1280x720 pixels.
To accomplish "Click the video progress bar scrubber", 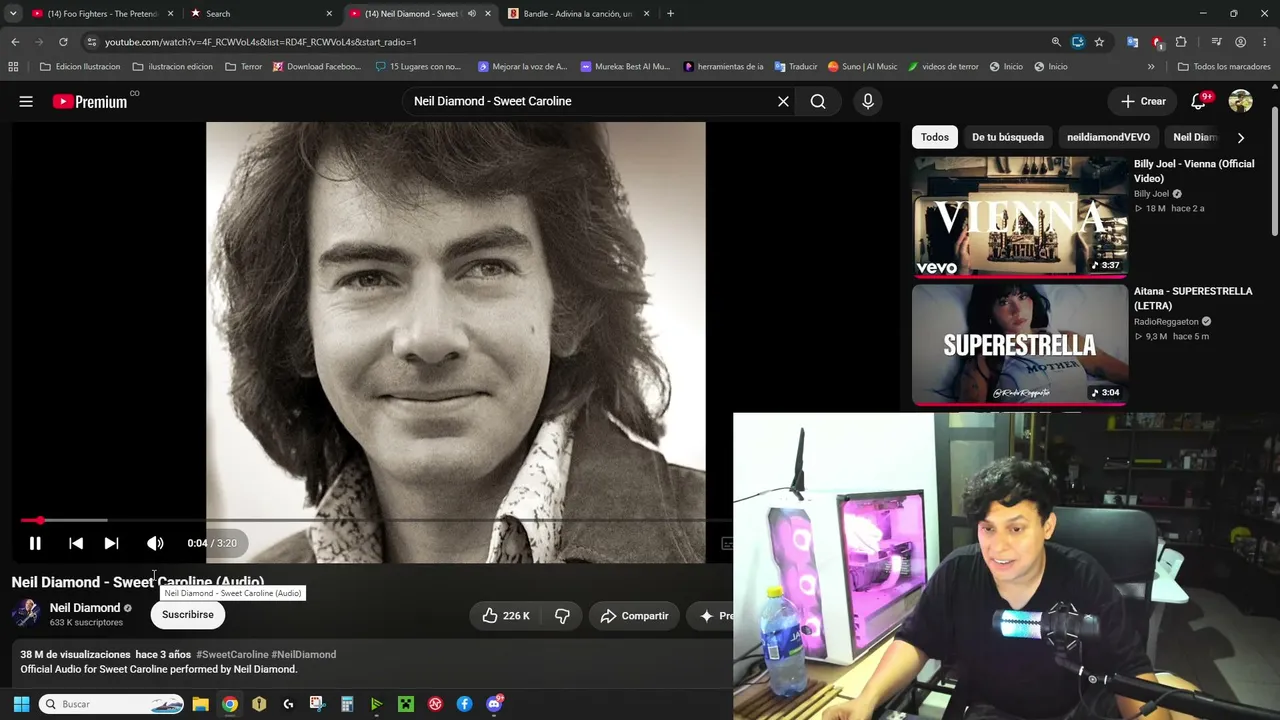I will [40, 520].
